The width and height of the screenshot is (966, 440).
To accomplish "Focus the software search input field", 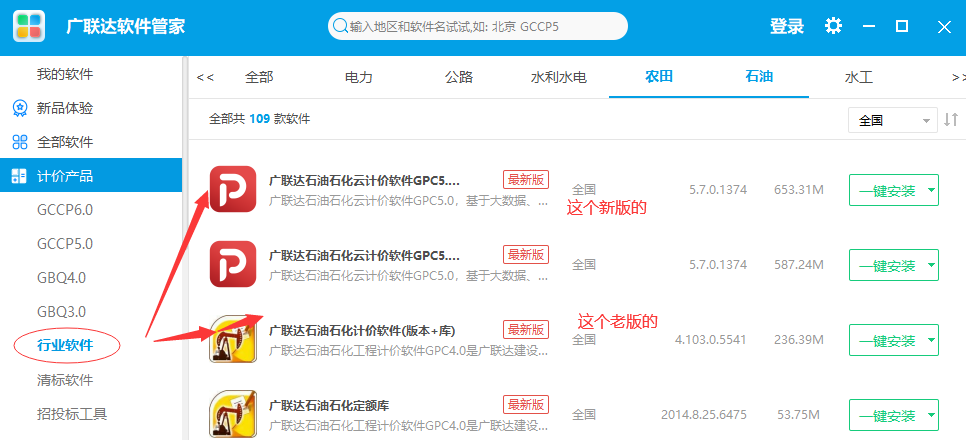I will tap(478, 26).
